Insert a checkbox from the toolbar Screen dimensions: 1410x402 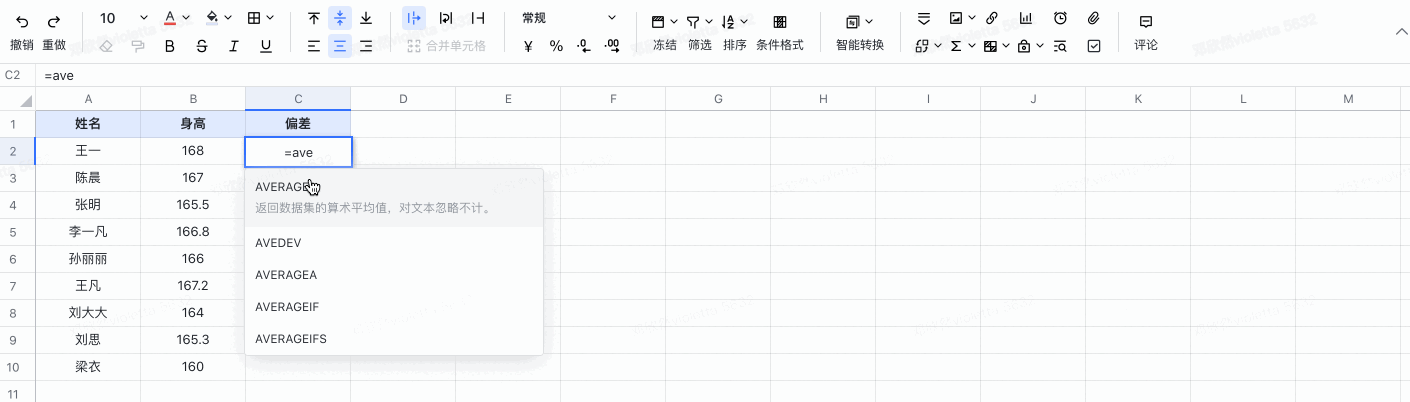pyautogui.click(x=1094, y=46)
